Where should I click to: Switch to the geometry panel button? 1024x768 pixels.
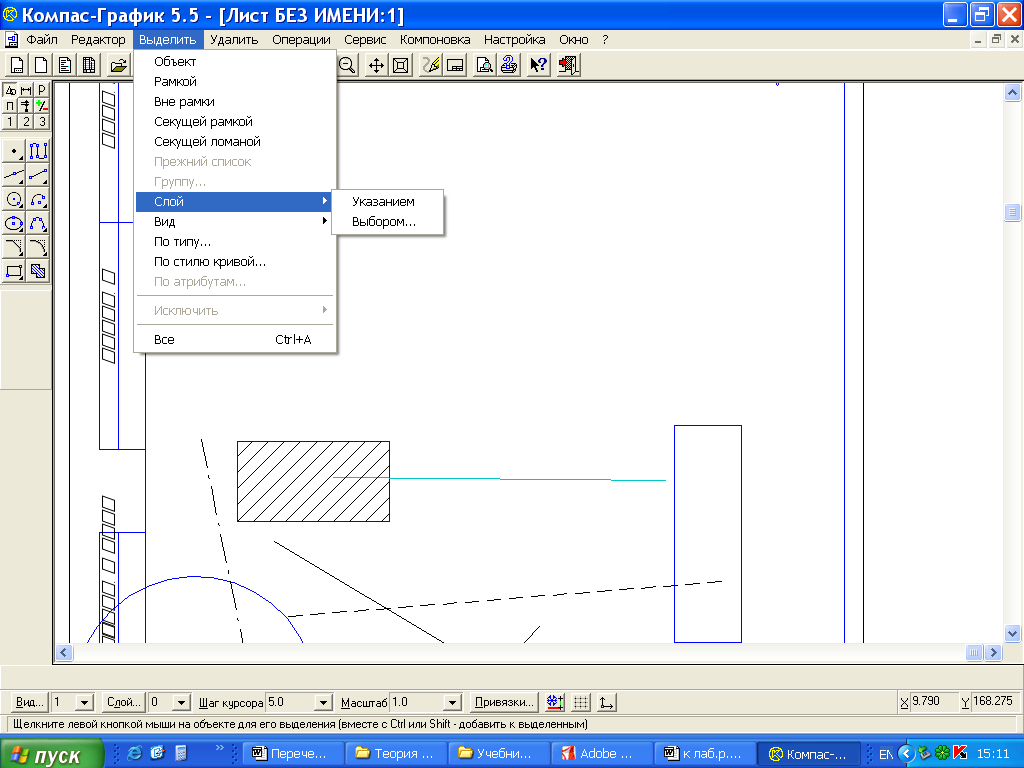(10, 90)
